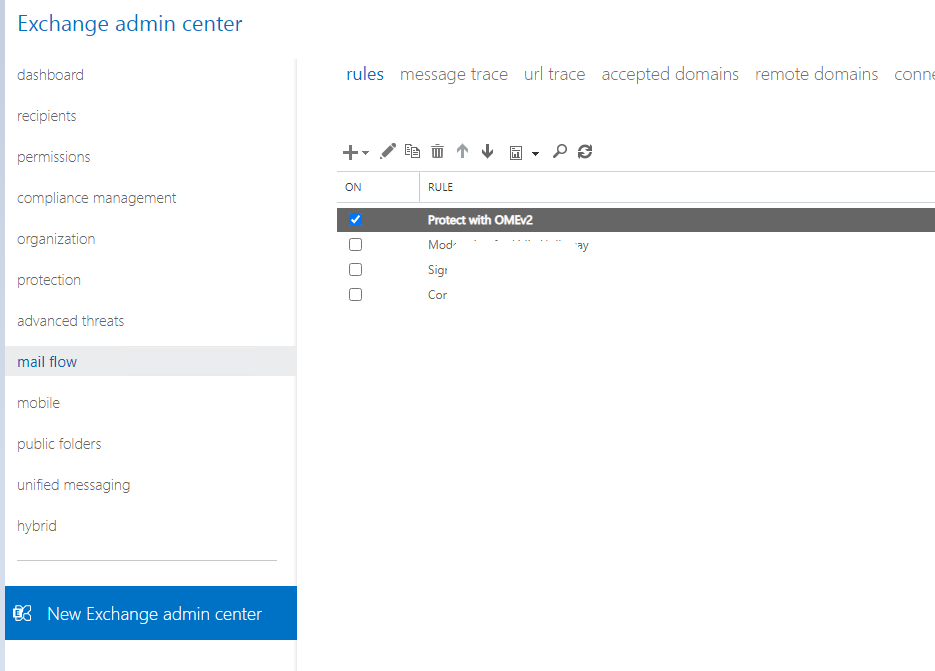Add a new rule with the plus icon
The width and height of the screenshot is (935, 671).
click(350, 152)
